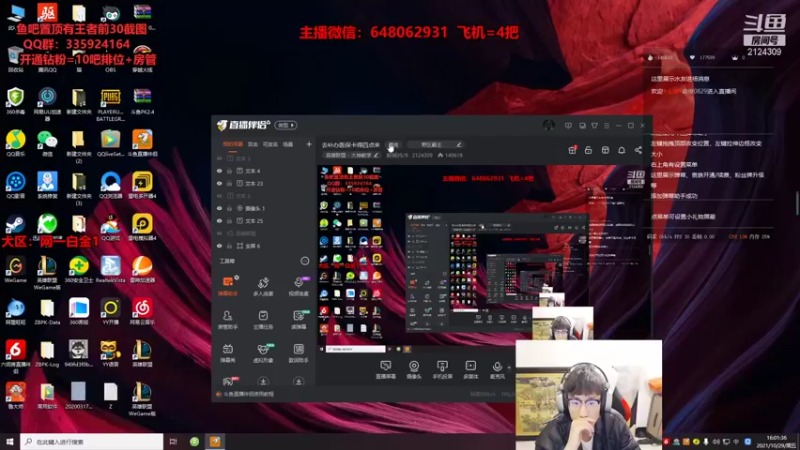Image resolution: width=800 pixels, height=450 pixels.
Task: Add a new scene with the plus button
Action: pos(309,144)
